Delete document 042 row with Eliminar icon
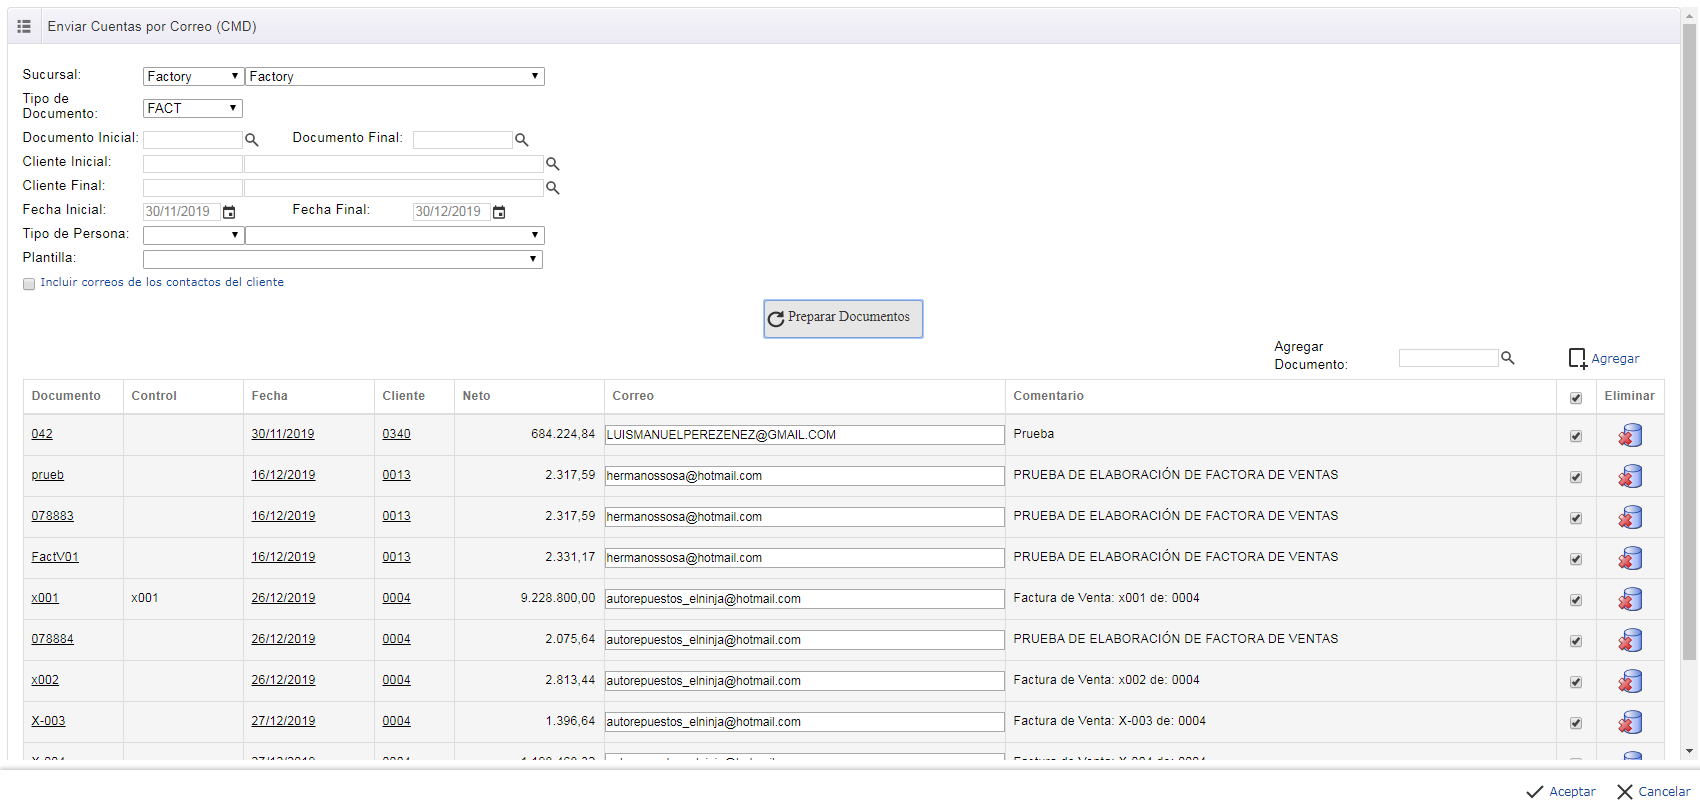The width and height of the screenshot is (1700, 809). pos(1630,435)
